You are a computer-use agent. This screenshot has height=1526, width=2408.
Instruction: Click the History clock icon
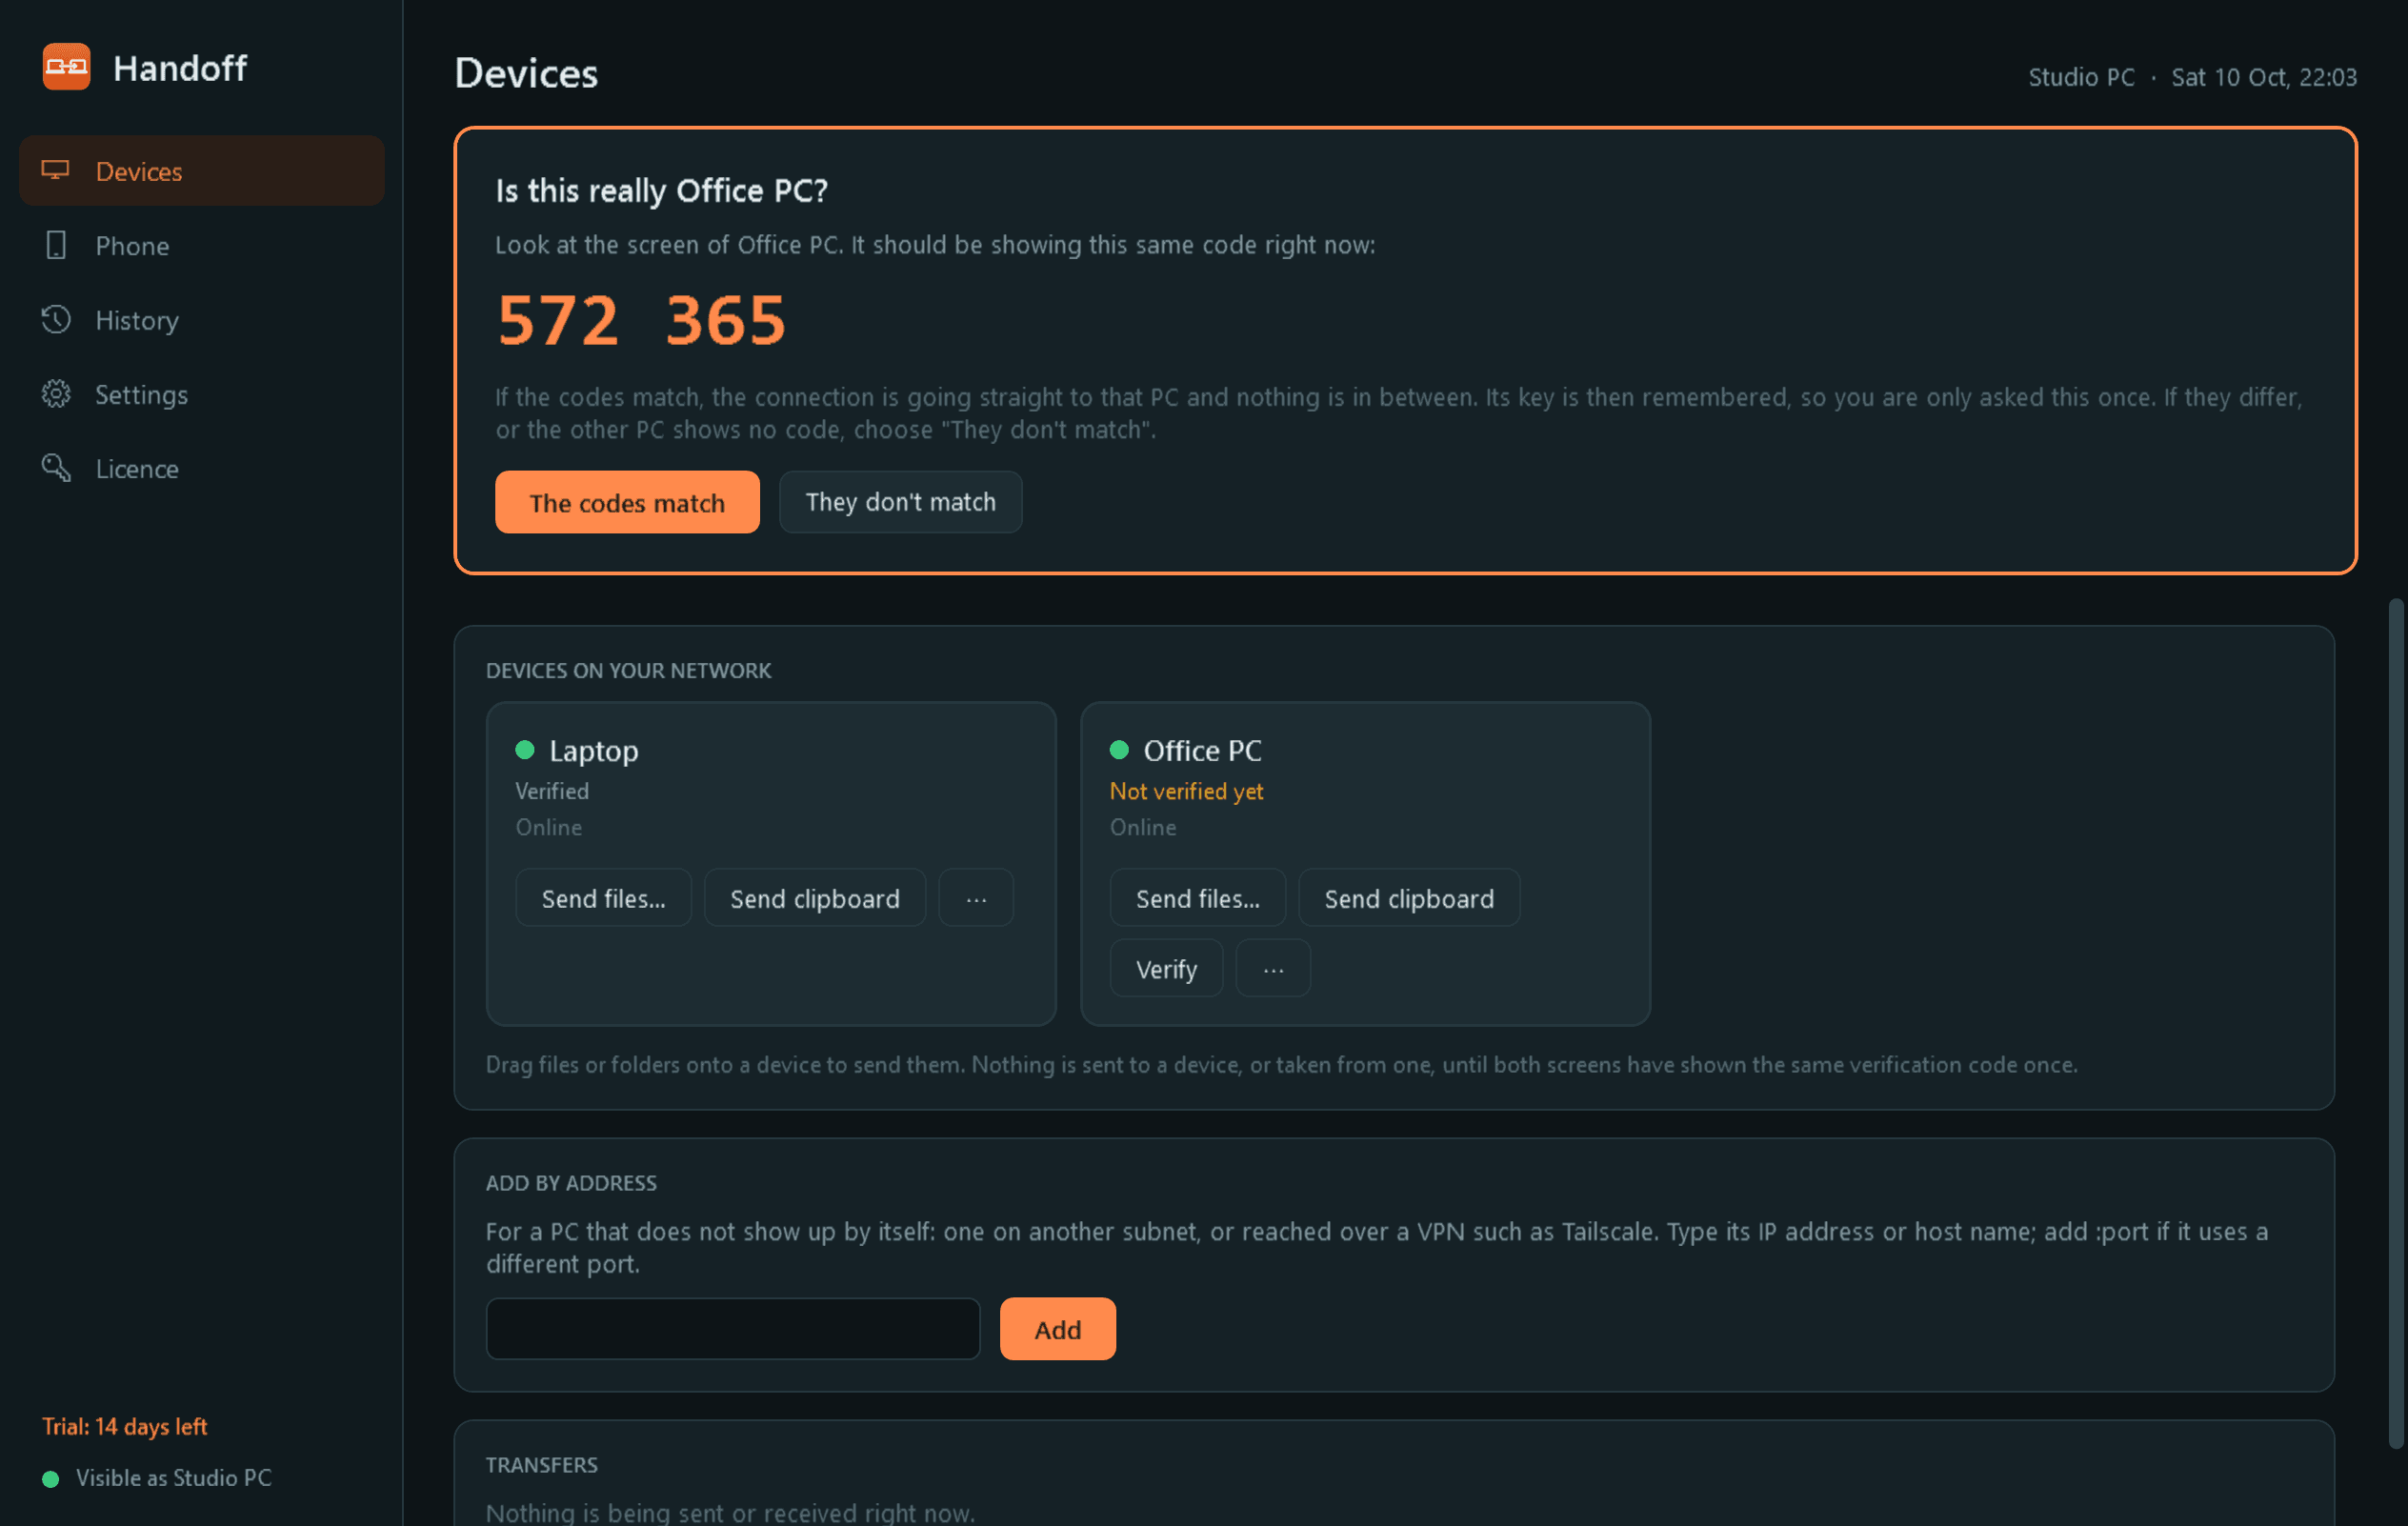pos(56,320)
